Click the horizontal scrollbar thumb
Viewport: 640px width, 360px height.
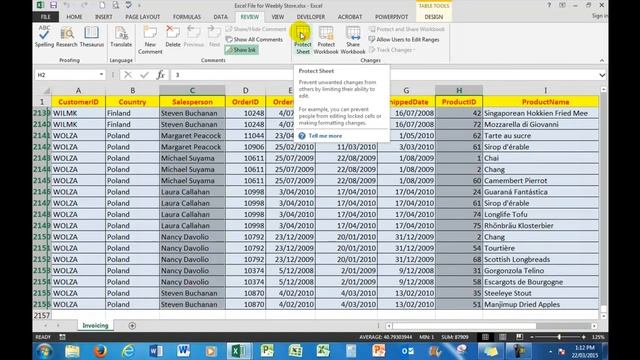click(x=464, y=326)
